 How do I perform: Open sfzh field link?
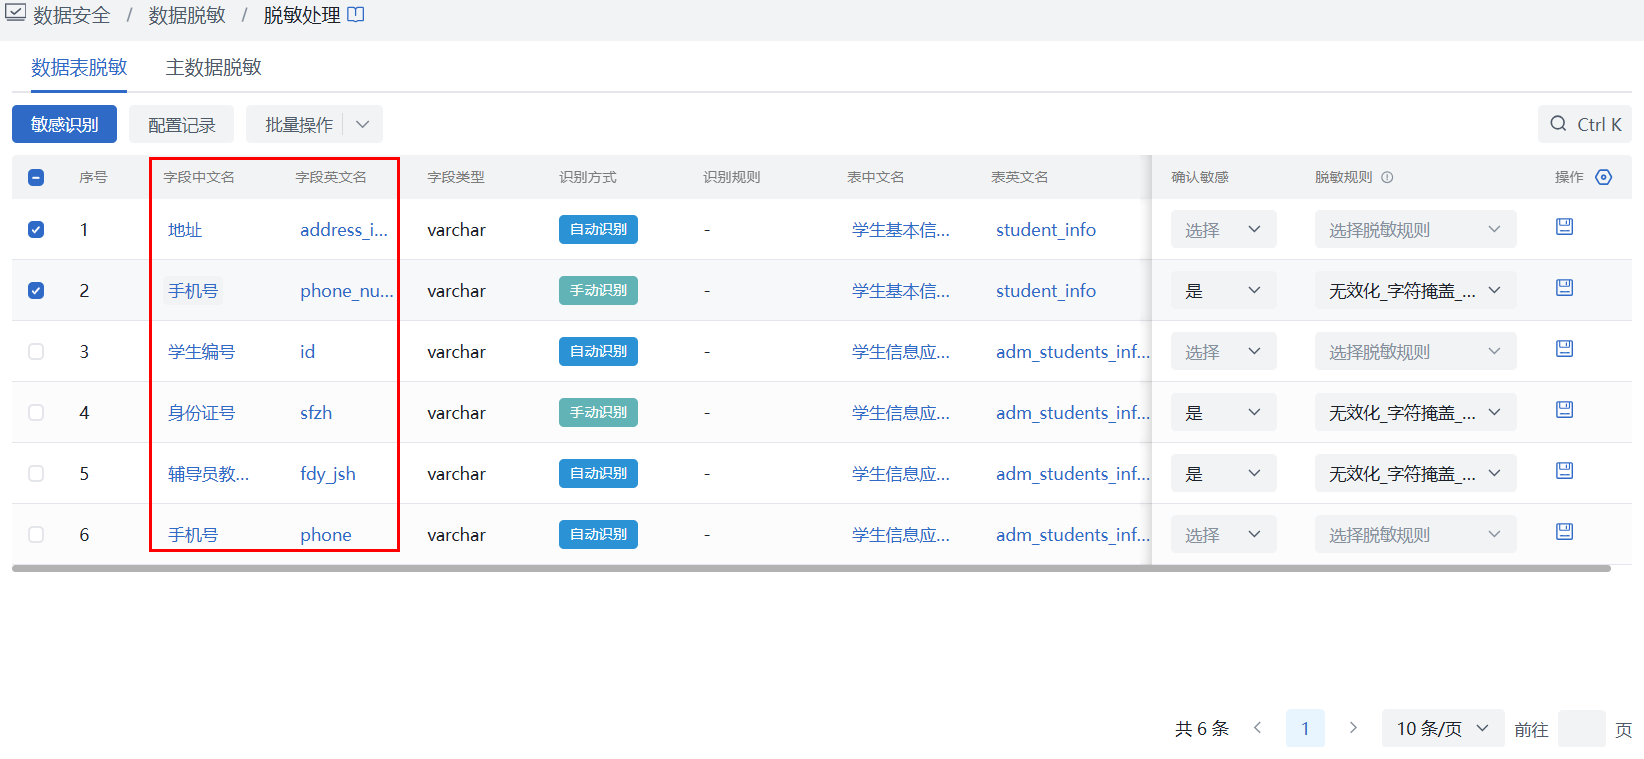tap(316, 413)
